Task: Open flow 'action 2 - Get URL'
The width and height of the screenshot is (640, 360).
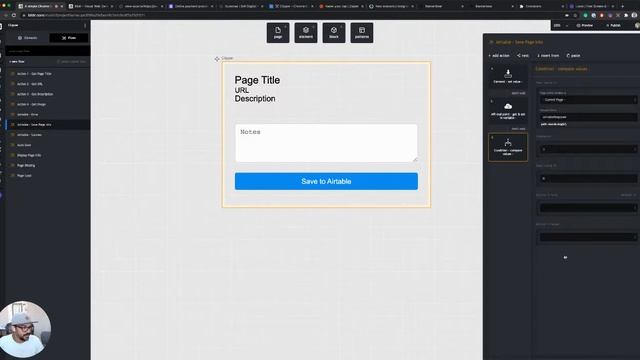Action: (48, 84)
